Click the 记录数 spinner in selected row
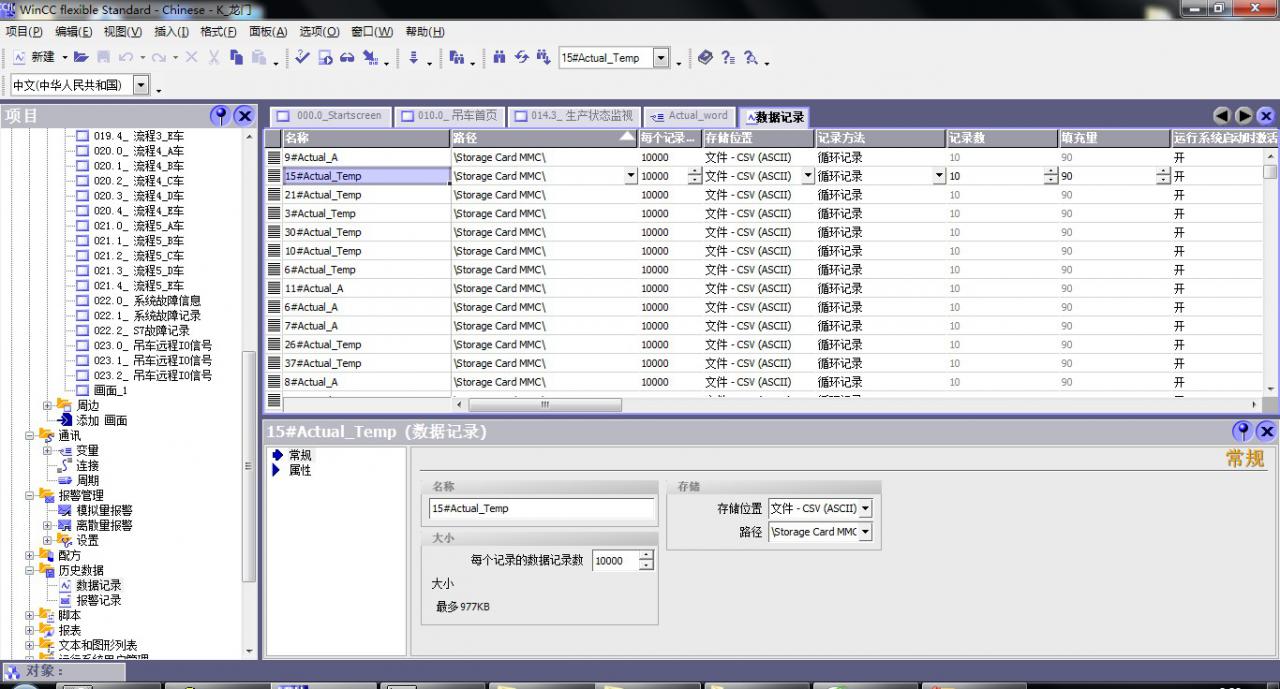Viewport: 1280px width, 689px height. pos(1050,176)
